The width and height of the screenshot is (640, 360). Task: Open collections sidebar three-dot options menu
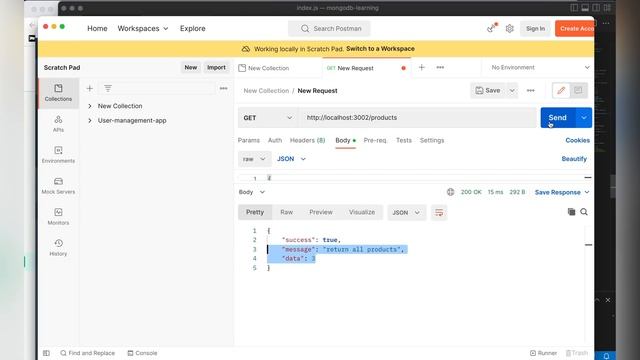[x=224, y=88]
